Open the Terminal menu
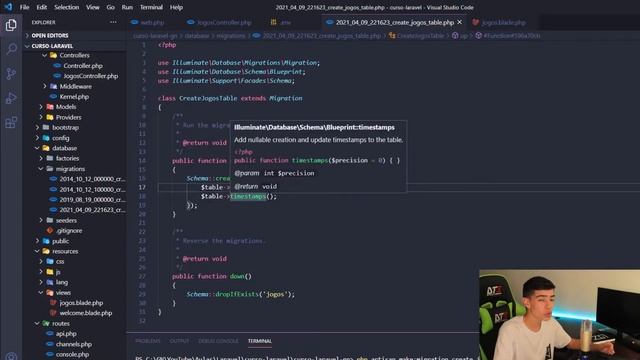The image size is (640, 360). point(151,7)
